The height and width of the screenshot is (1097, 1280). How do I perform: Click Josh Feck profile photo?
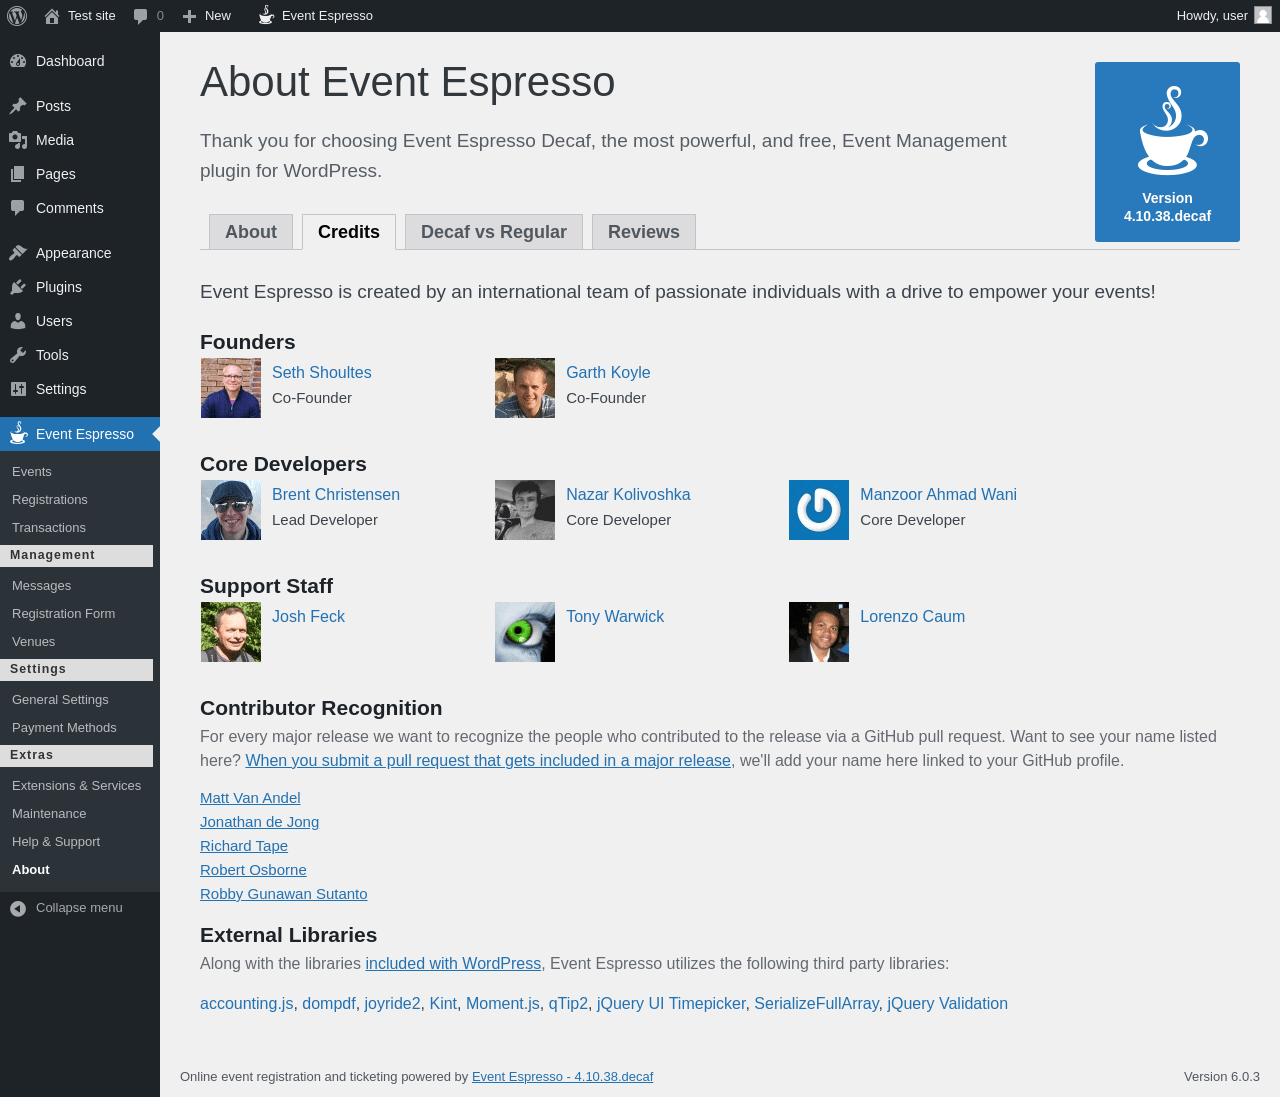(231, 632)
